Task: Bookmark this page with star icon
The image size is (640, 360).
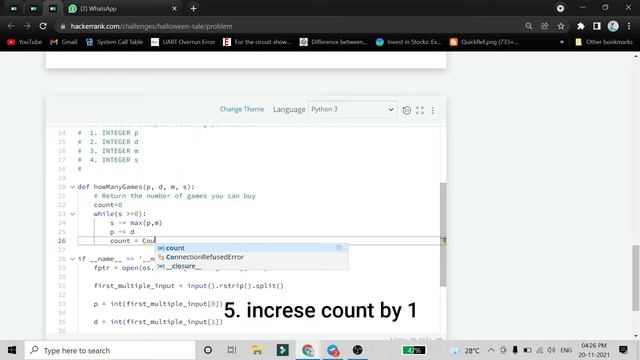Action: pos(561,26)
